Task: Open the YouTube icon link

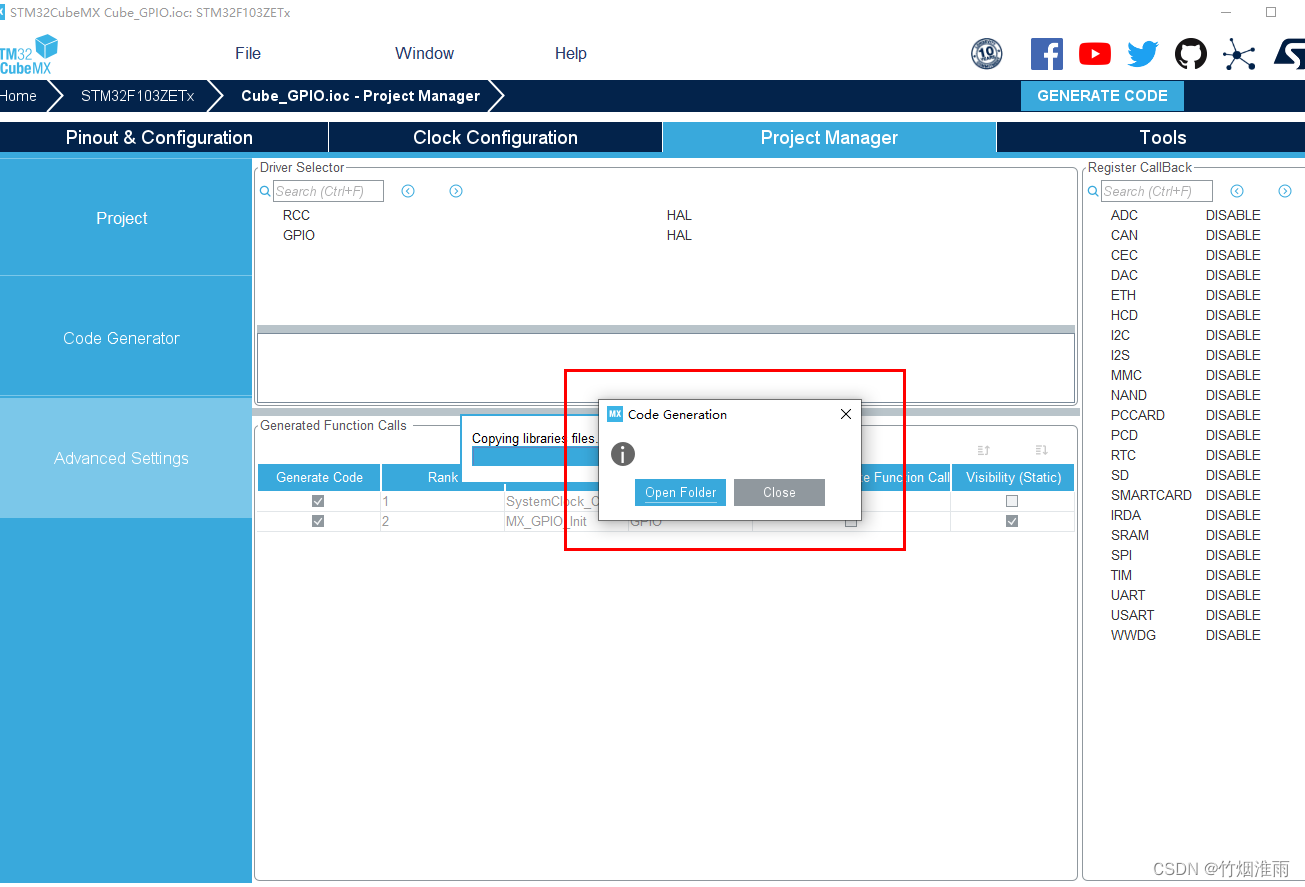Action: (x=1095, y=54)
